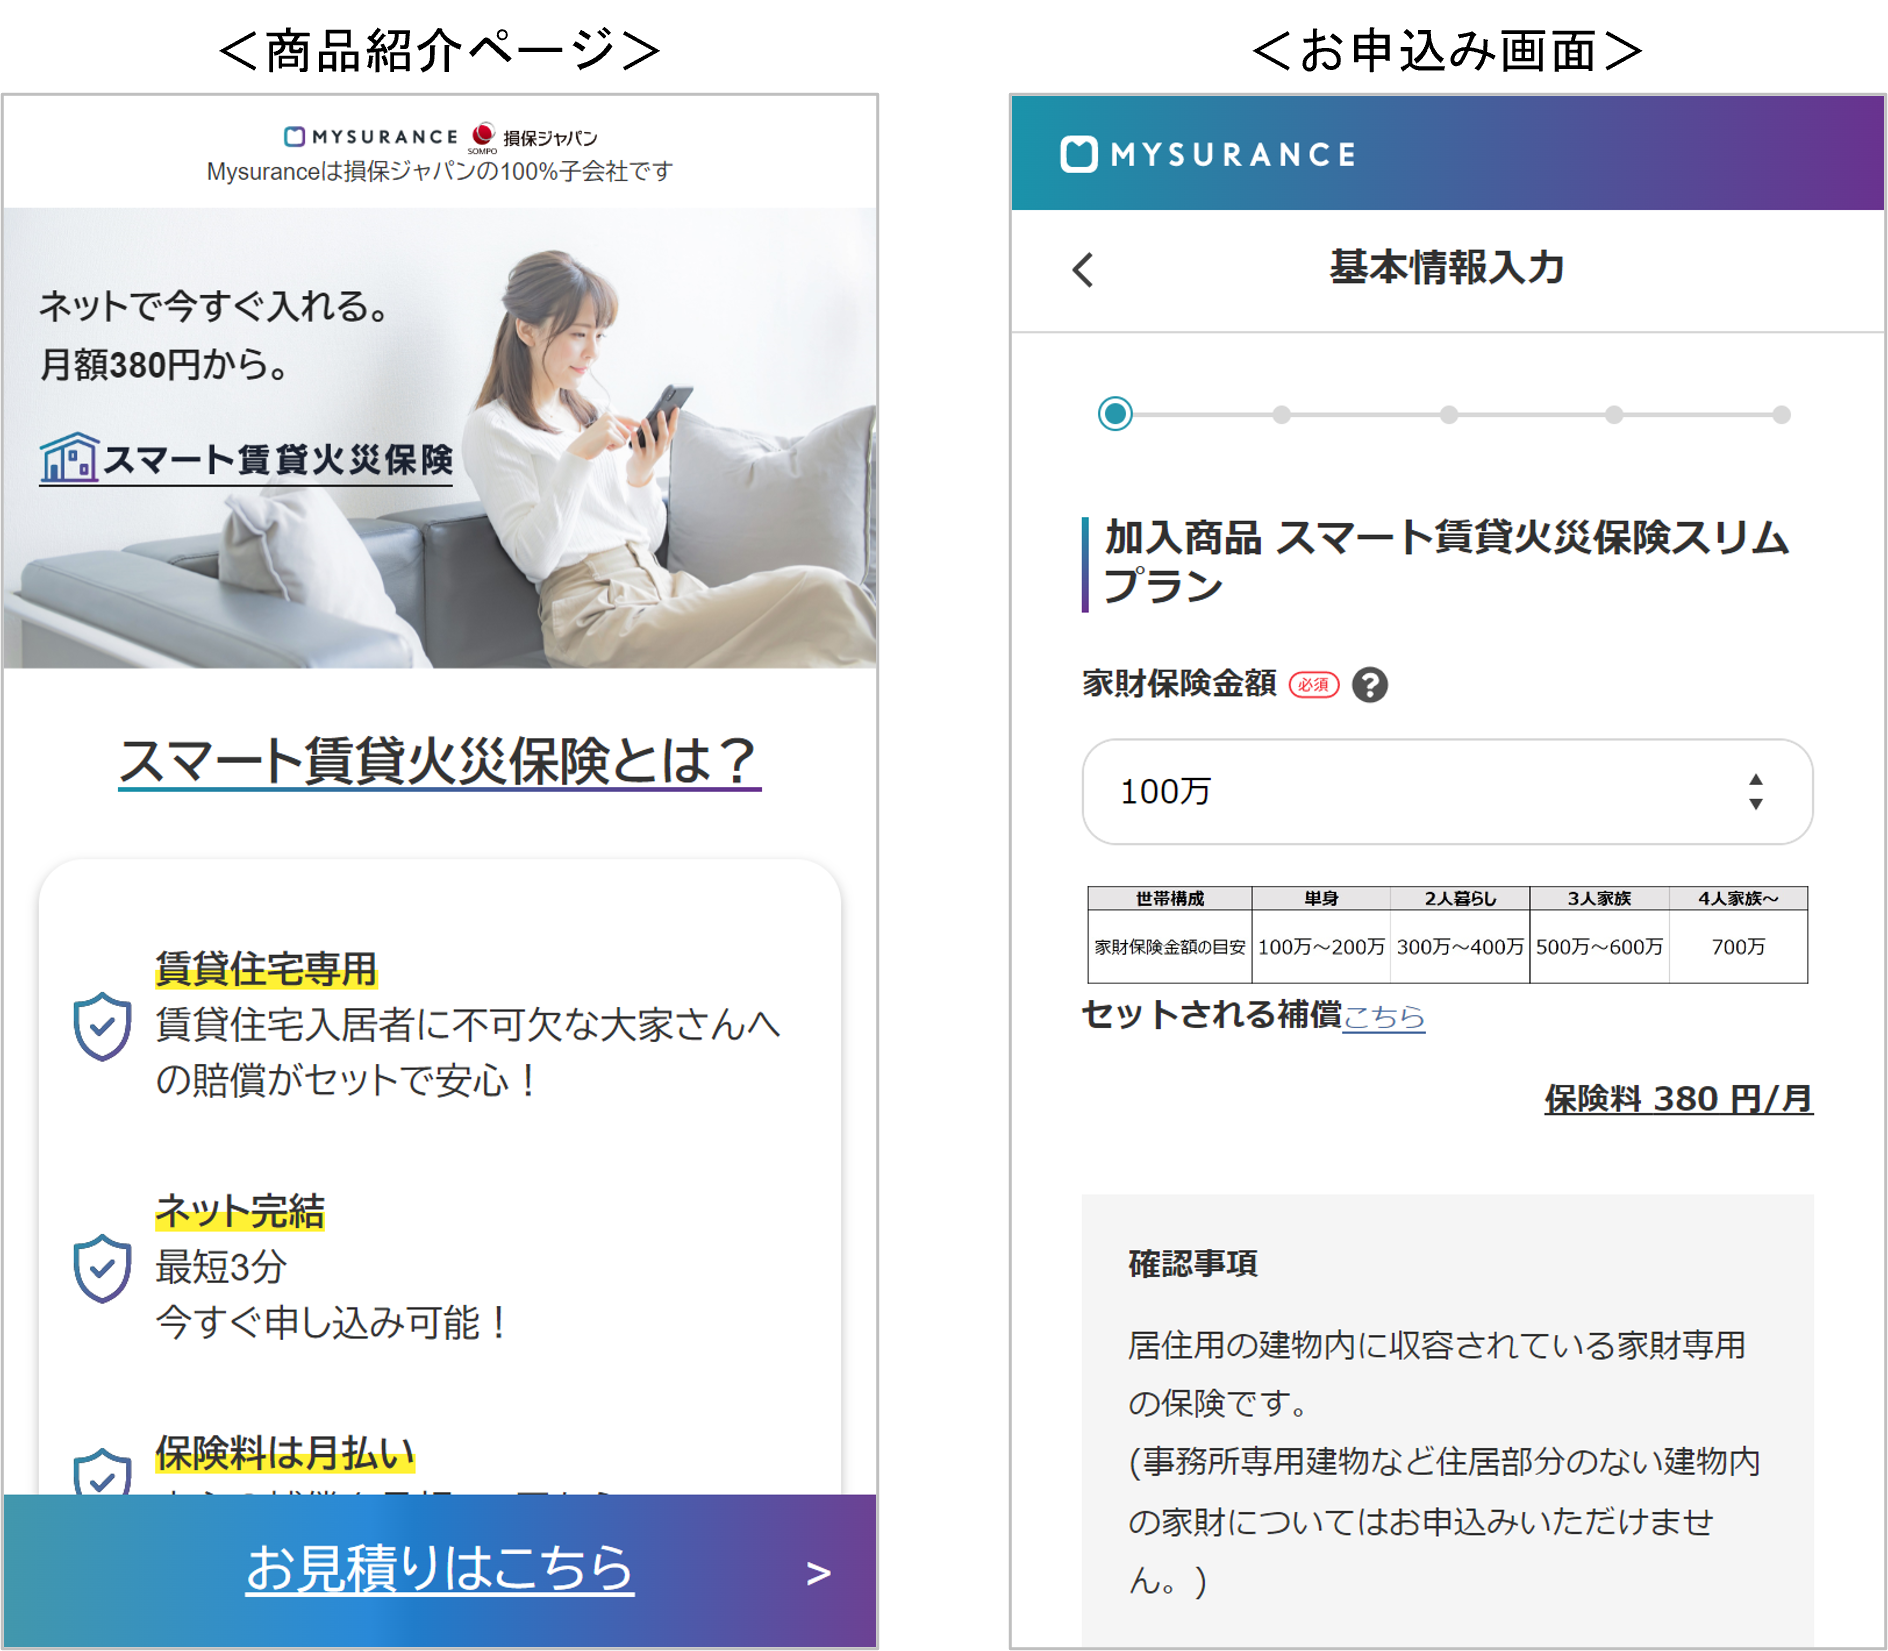
Task: Click the 最短3分 text
Action: coord(221,1267)
